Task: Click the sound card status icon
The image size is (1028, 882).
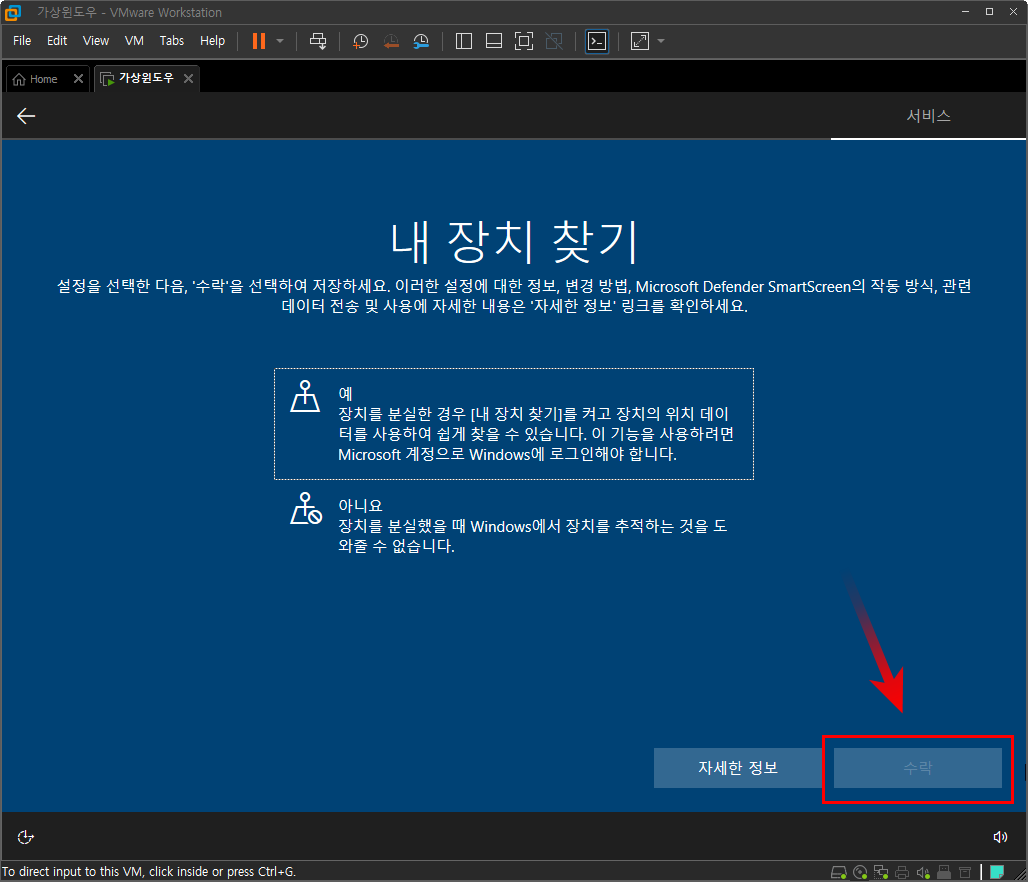Action: click(x=923, y=872)
